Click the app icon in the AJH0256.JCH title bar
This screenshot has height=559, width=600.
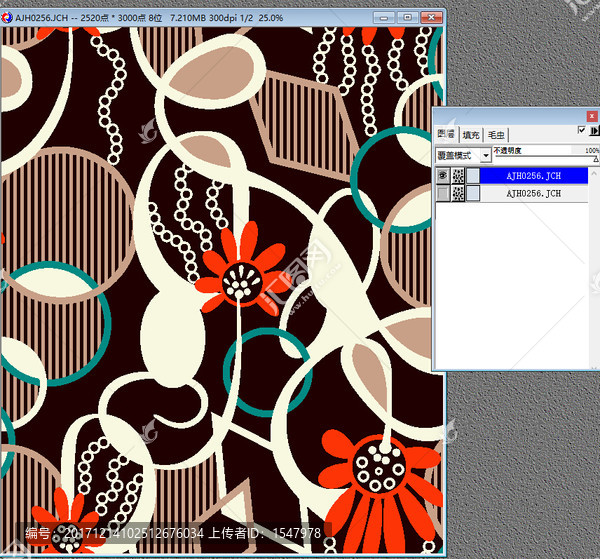point(7,18)
